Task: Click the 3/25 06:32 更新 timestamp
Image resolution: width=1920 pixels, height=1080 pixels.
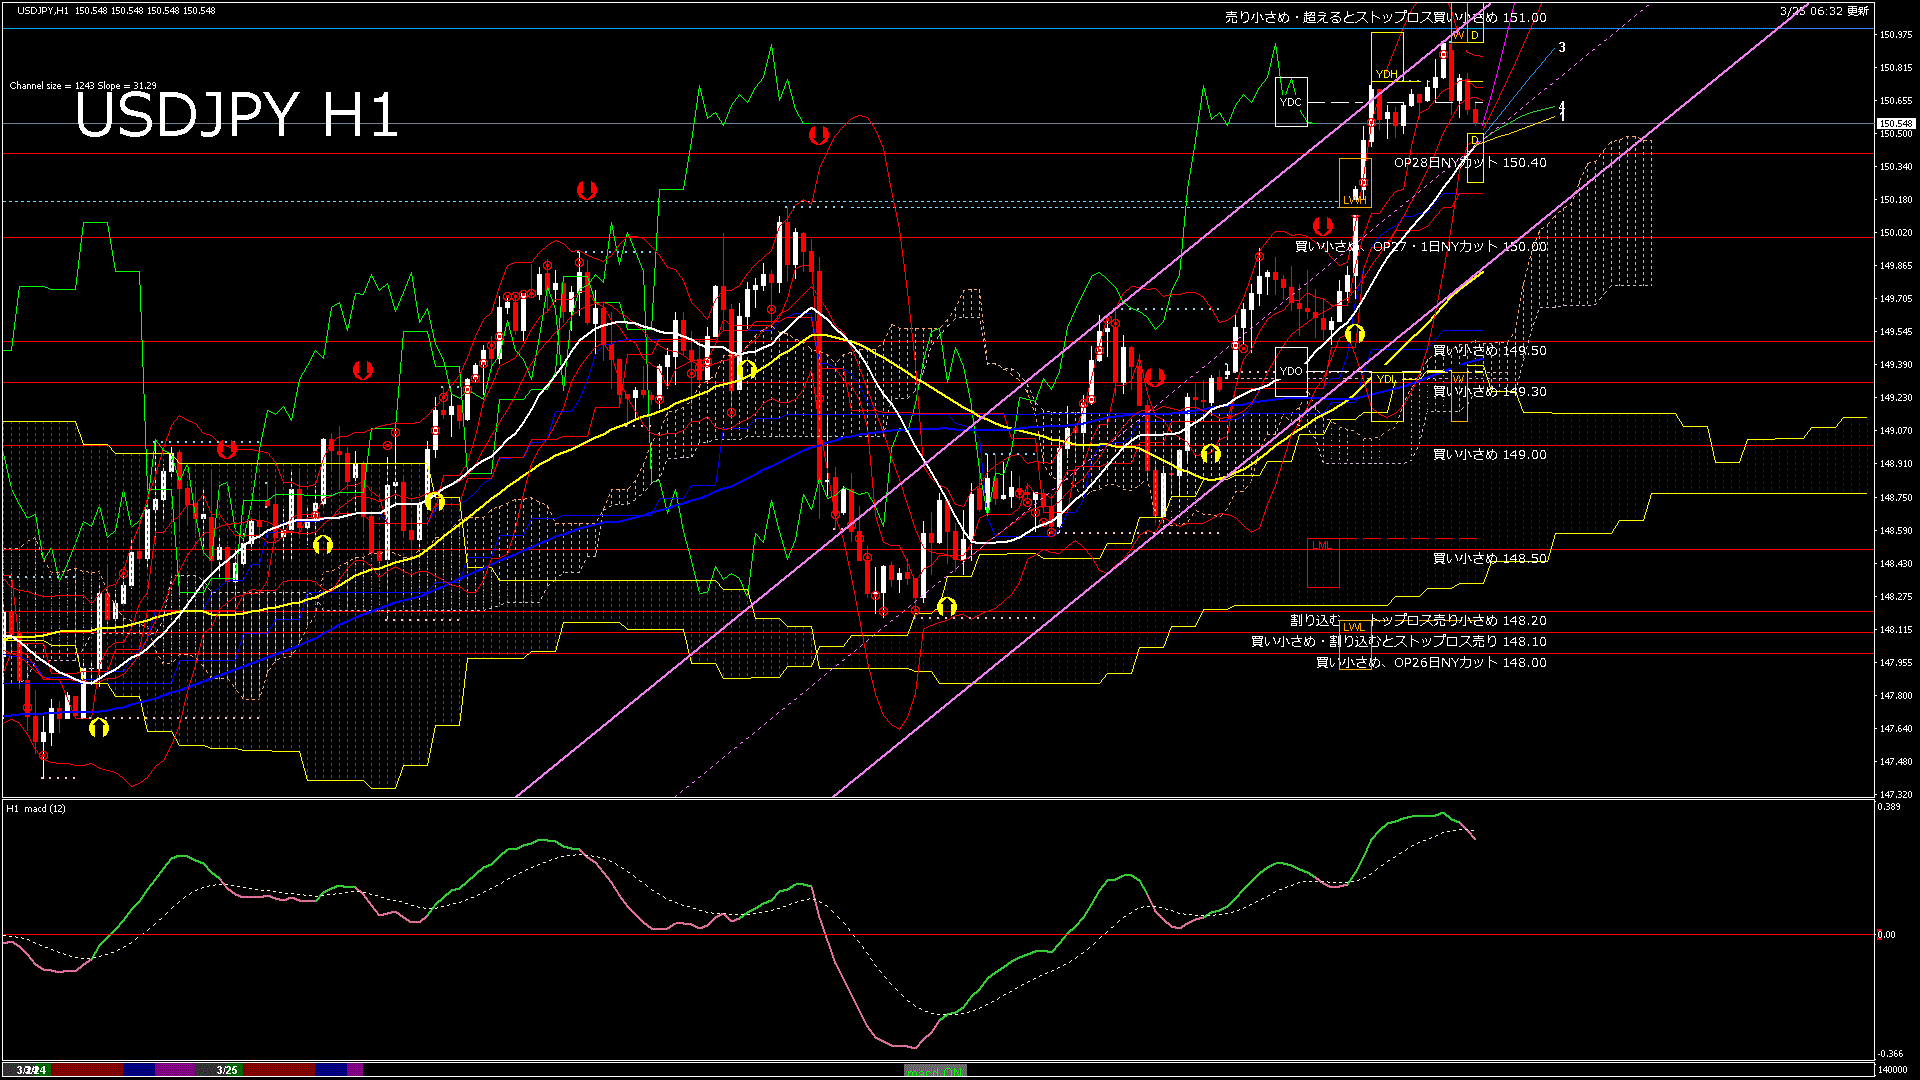Action: click(x=1824, y=11)
